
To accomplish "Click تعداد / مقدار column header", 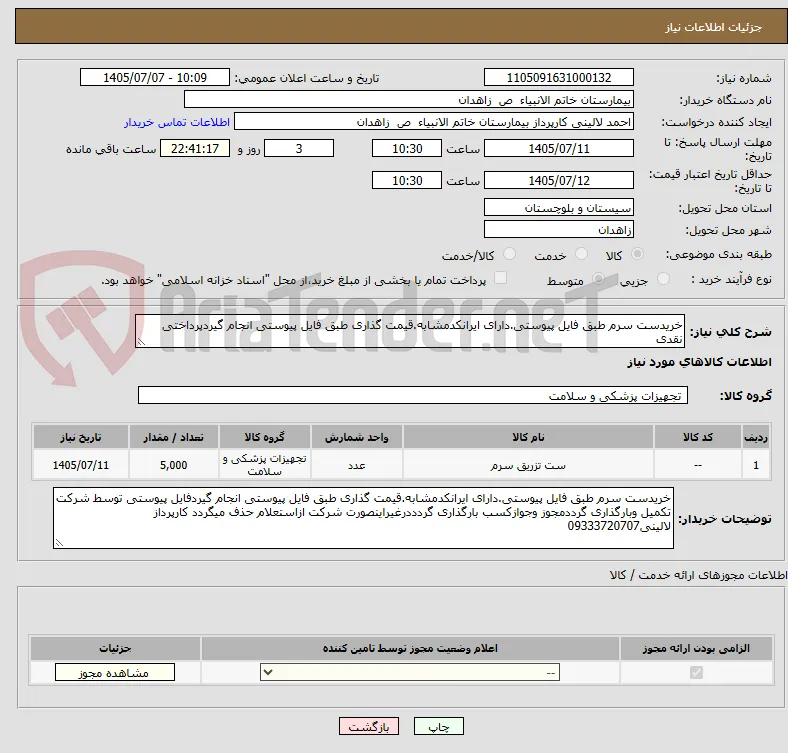I will (173, 437).
